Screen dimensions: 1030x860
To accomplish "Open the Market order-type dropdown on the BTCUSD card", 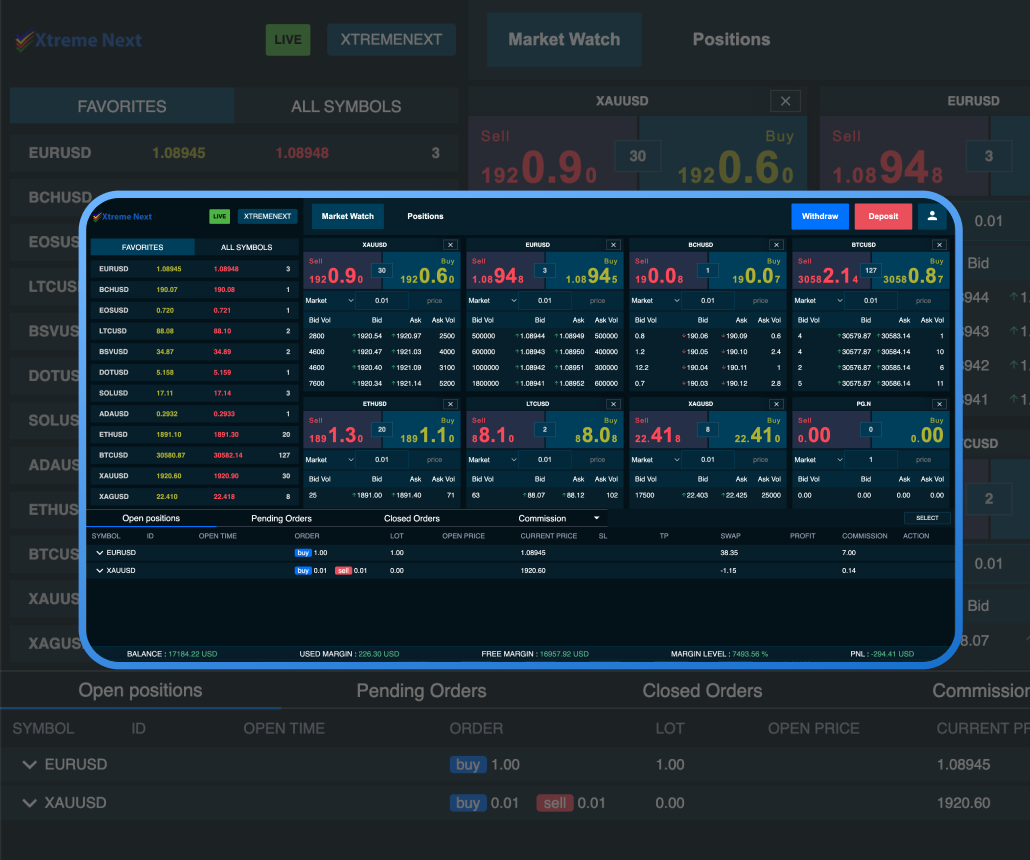I will [819, 301].
